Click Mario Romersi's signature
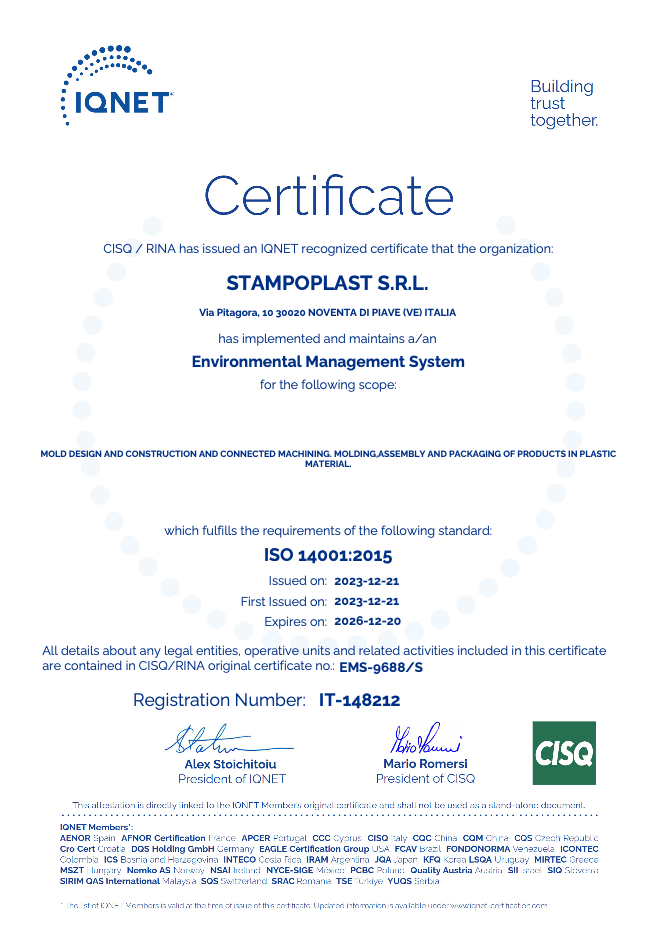Viewport: 646px width, 938px height. tap(425, 739)
